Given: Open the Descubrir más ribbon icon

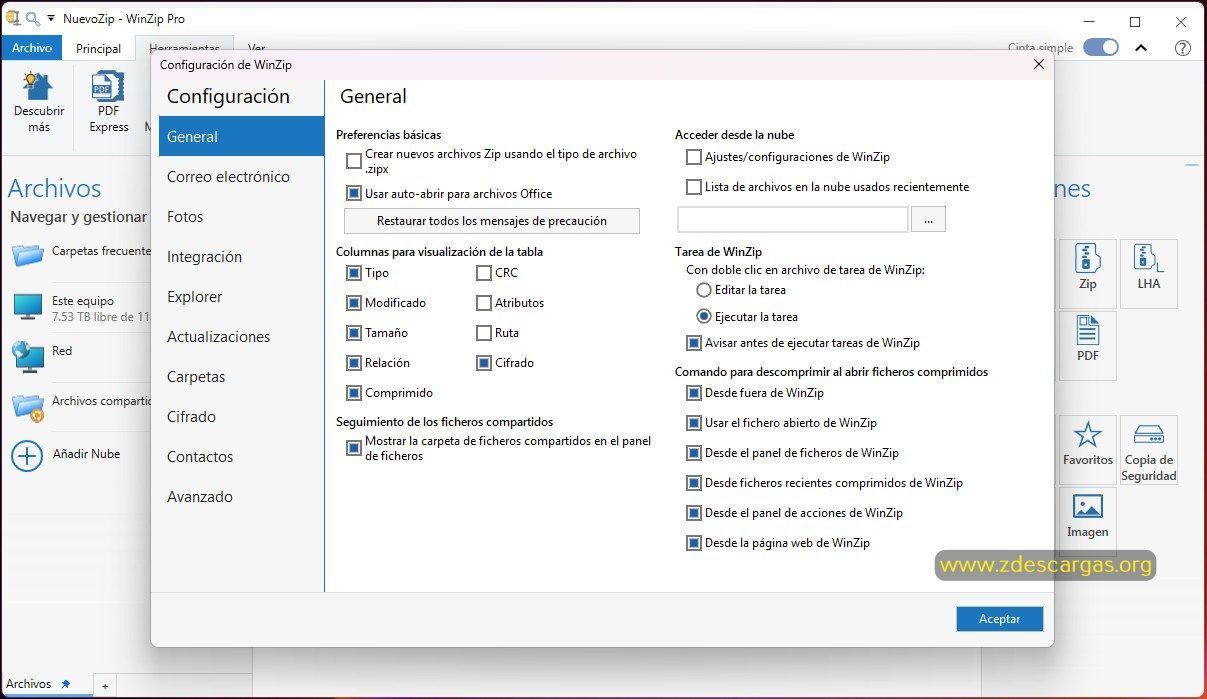Looking at the screenshot, I should (38, 86).
